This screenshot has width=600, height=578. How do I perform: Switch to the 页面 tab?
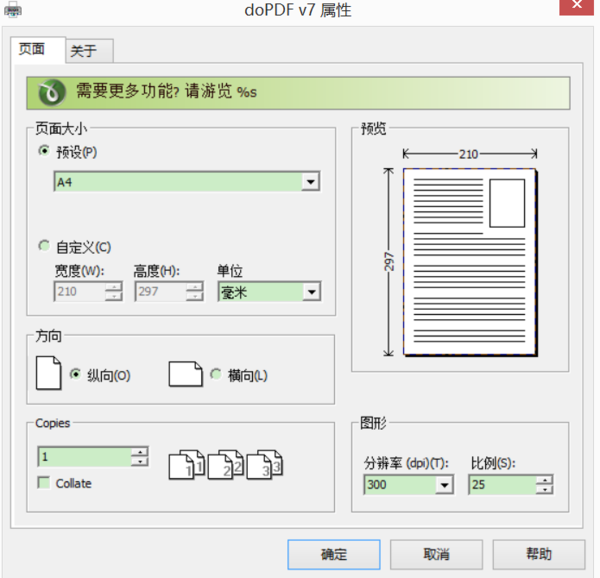tap(38, 49)
